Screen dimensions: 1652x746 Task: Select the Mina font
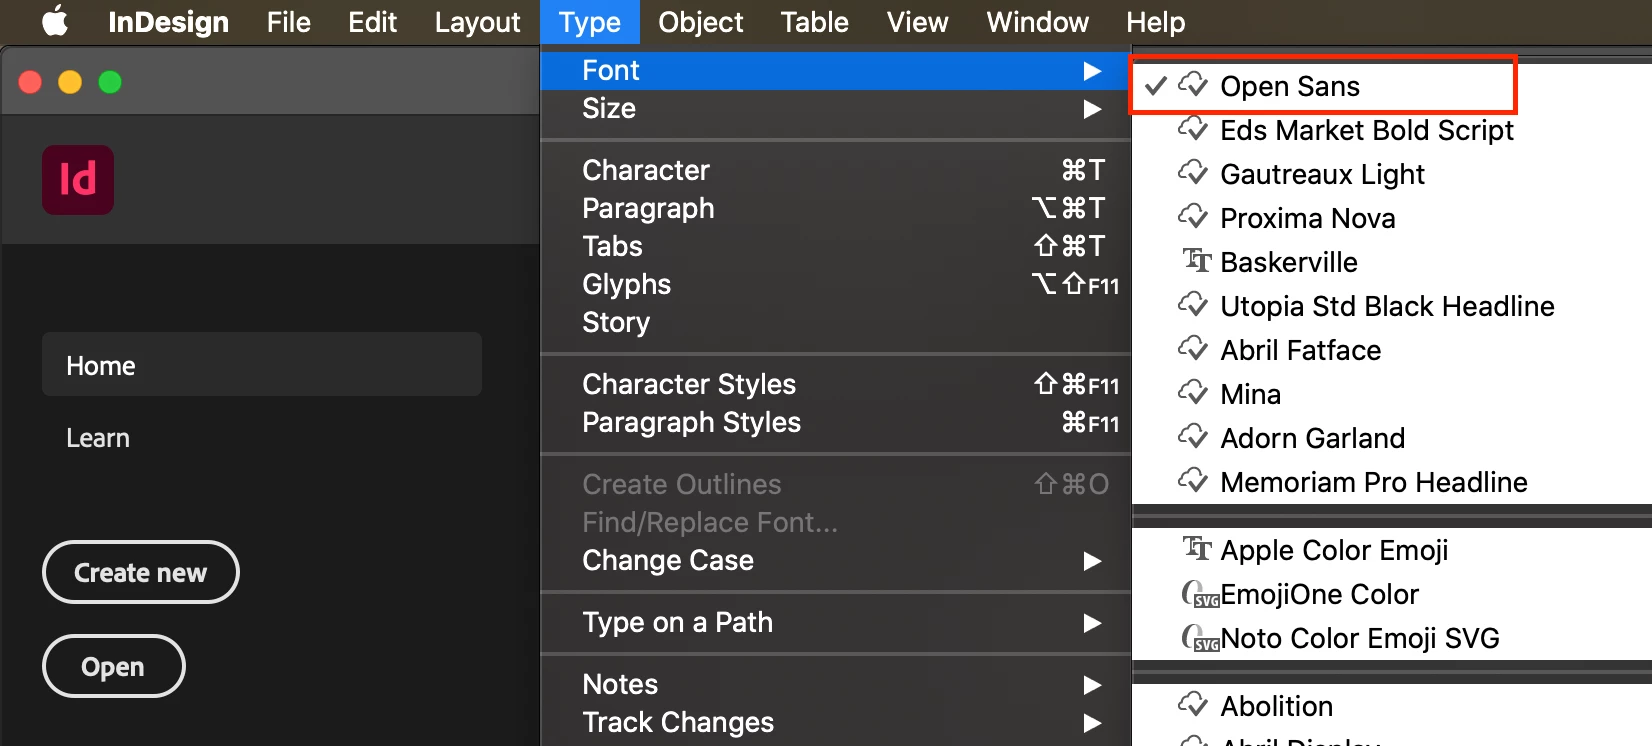1250,394
